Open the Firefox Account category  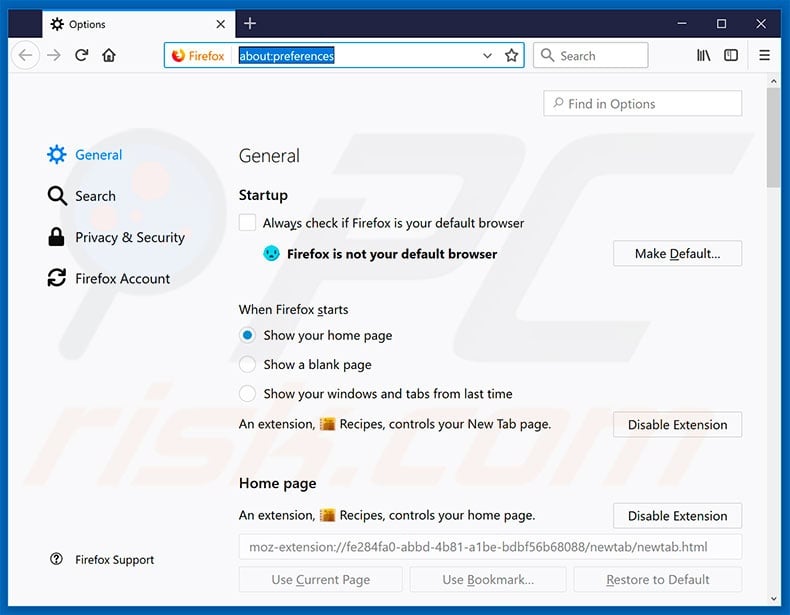tap(109, 278)
